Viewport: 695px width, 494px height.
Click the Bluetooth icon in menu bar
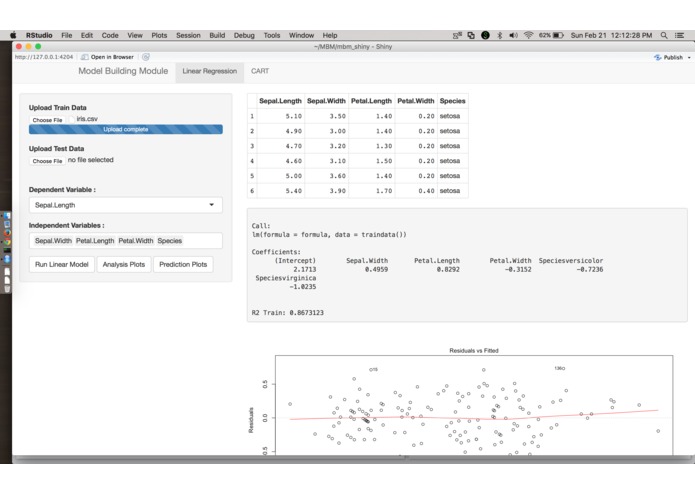[x=500, y=35]
